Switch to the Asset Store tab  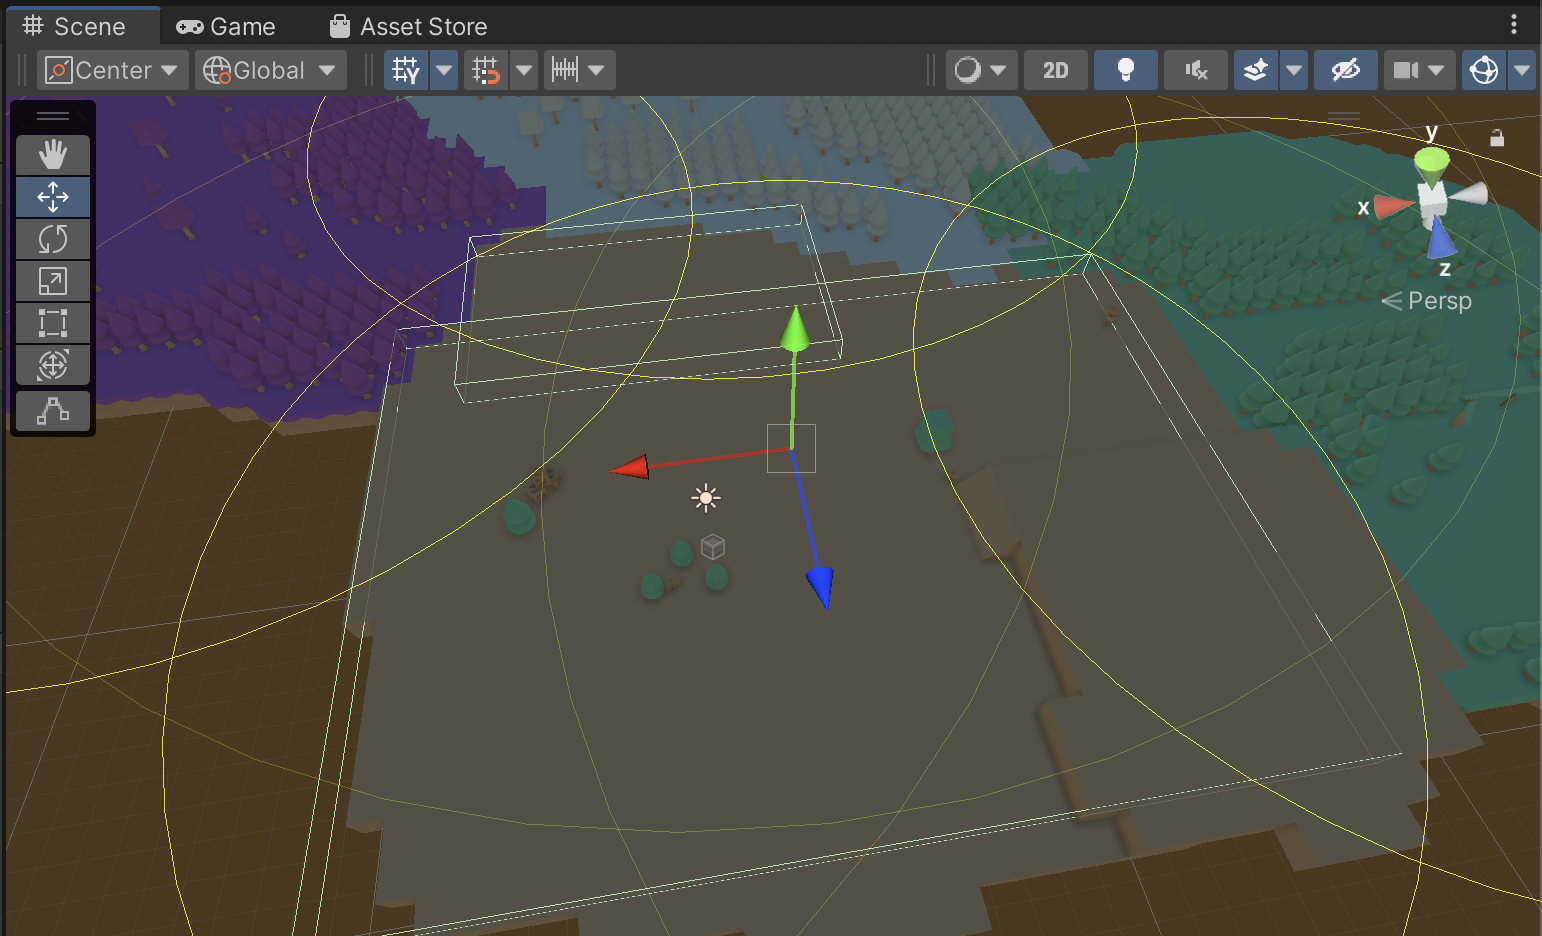[x=409, y=26]
